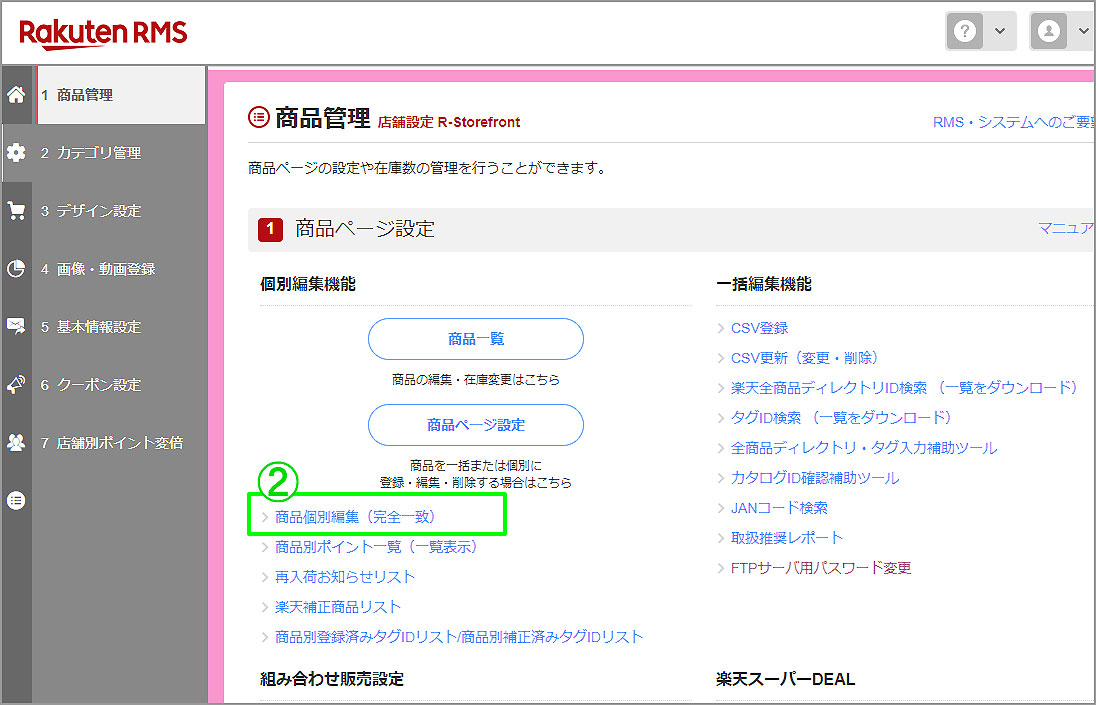
Task: Select the people icon for 店舗別ポイント変倍
Action: point(16,442)
